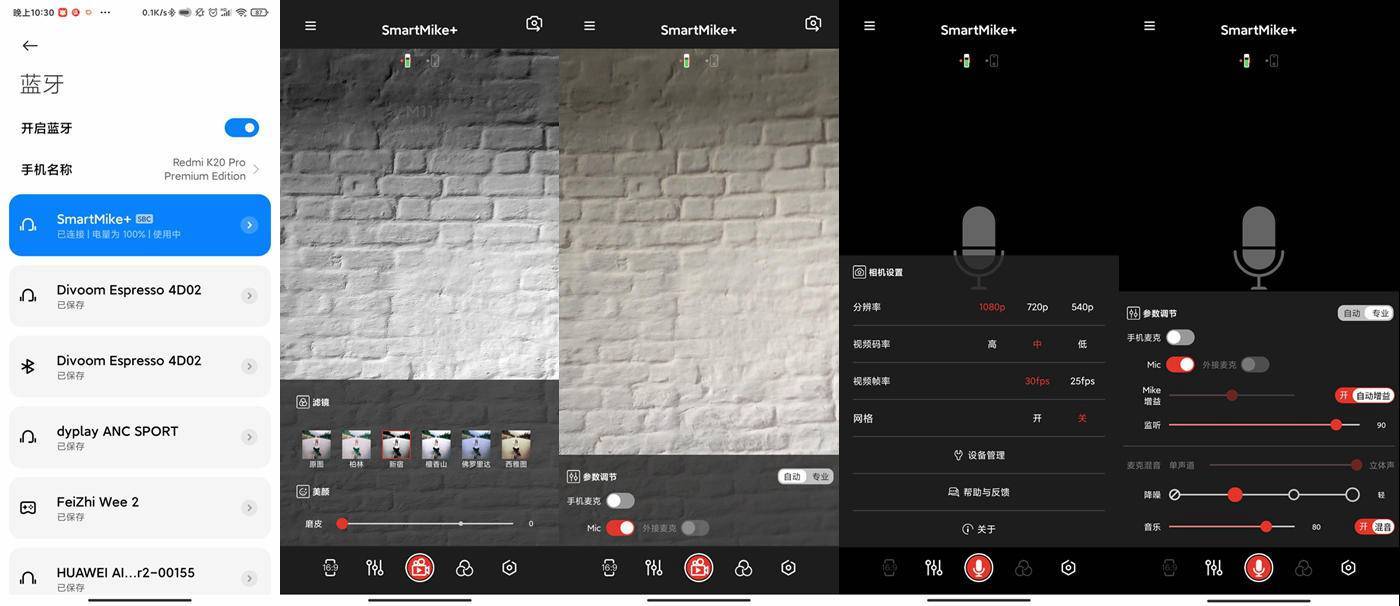Tap the video record button below 磨皮 slider
This screenshot has width=1400, height=606.
coord(419,568)
